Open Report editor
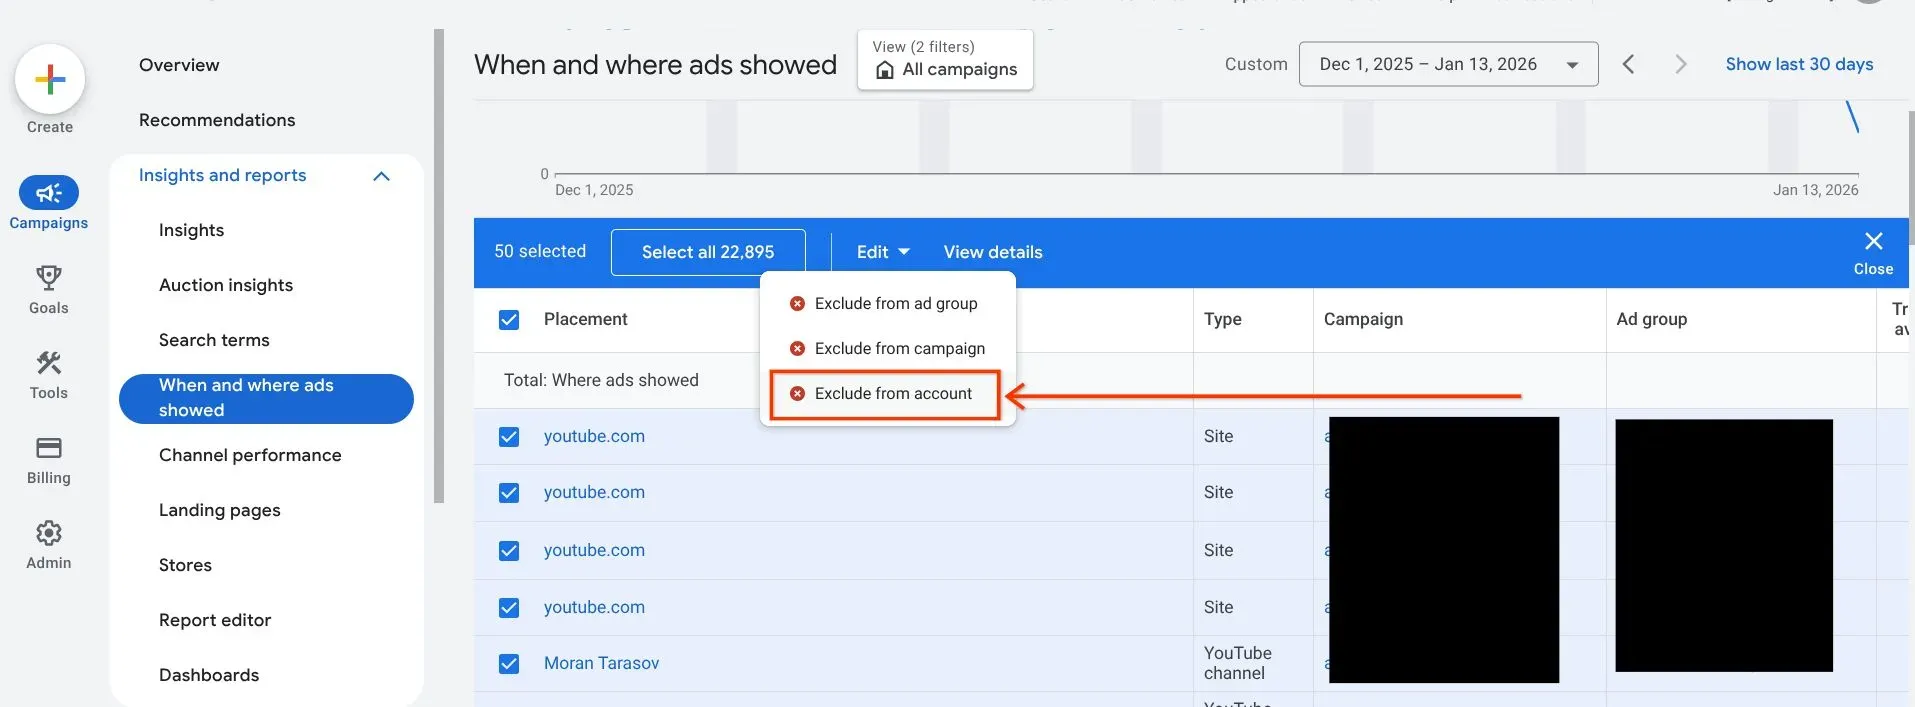1915x707 pixels. tap(215, 620)
